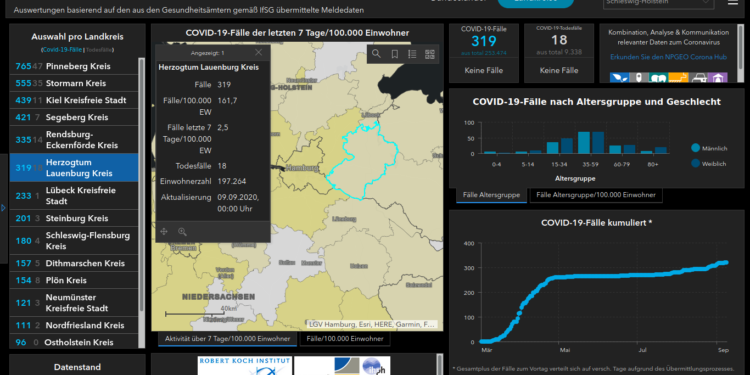This screenshot has width=750, height=375.
Task: Click the teal people hub icon
Action: 658,77
